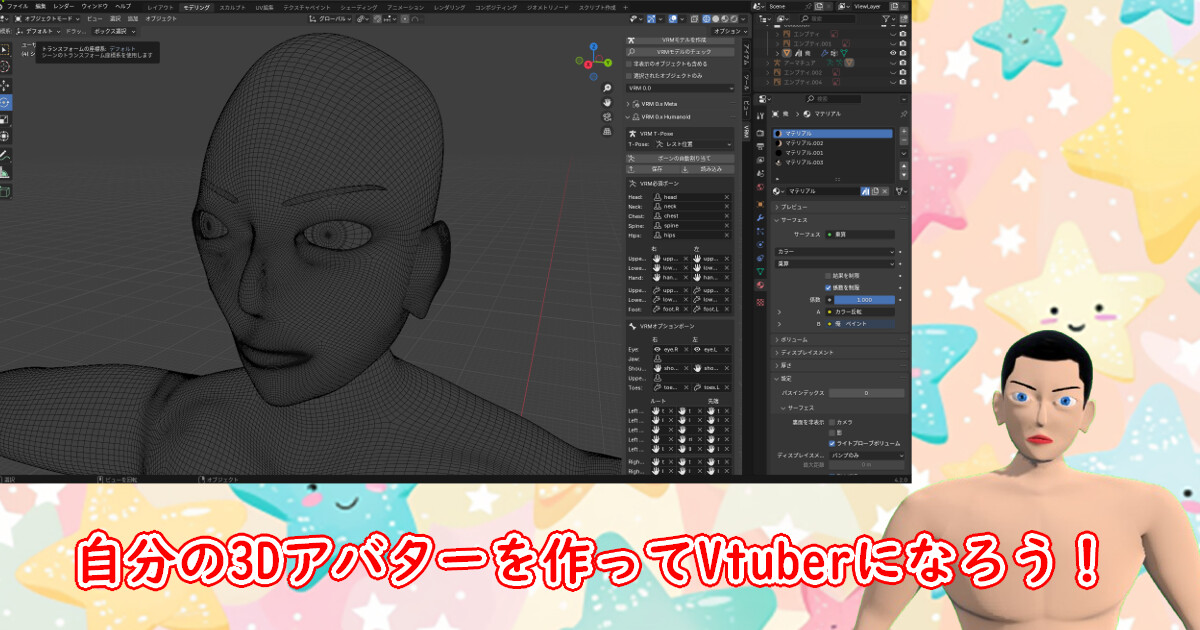
Task: Add a material slot with plus
Action: tap(904, 131)
